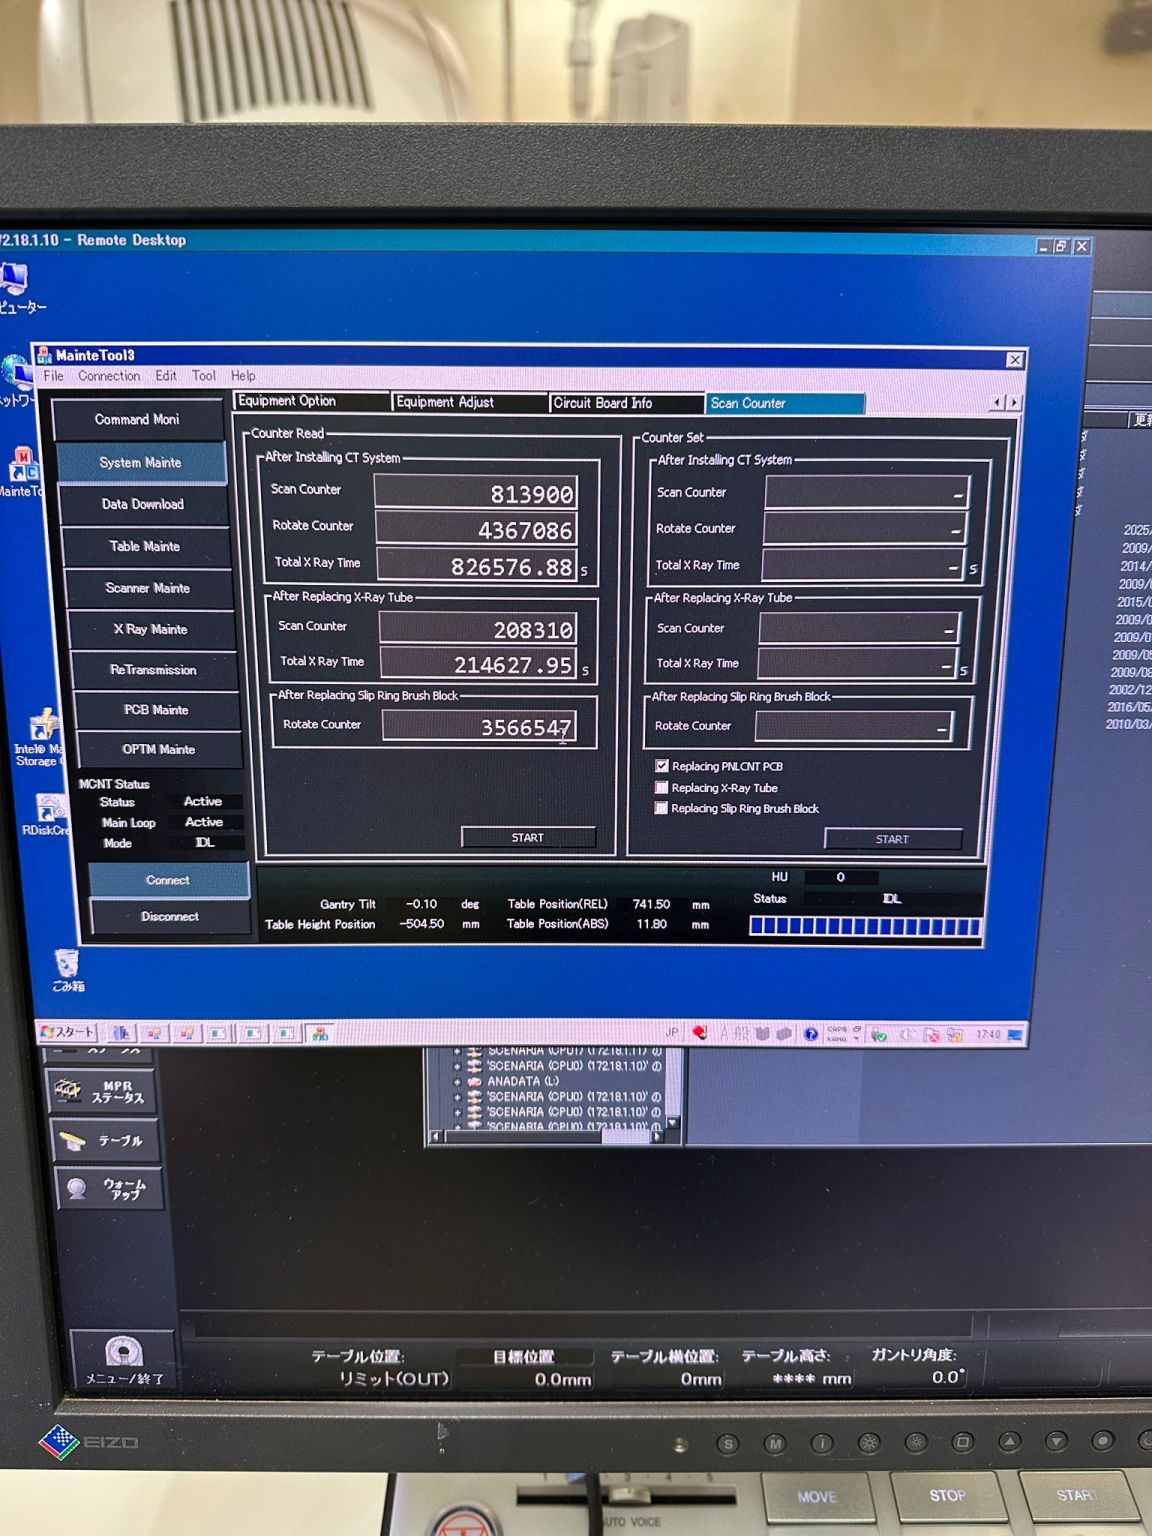Screen dimensions: 1152x1536
Task: Click the help icon in system tray
Action: (811, 1034)
